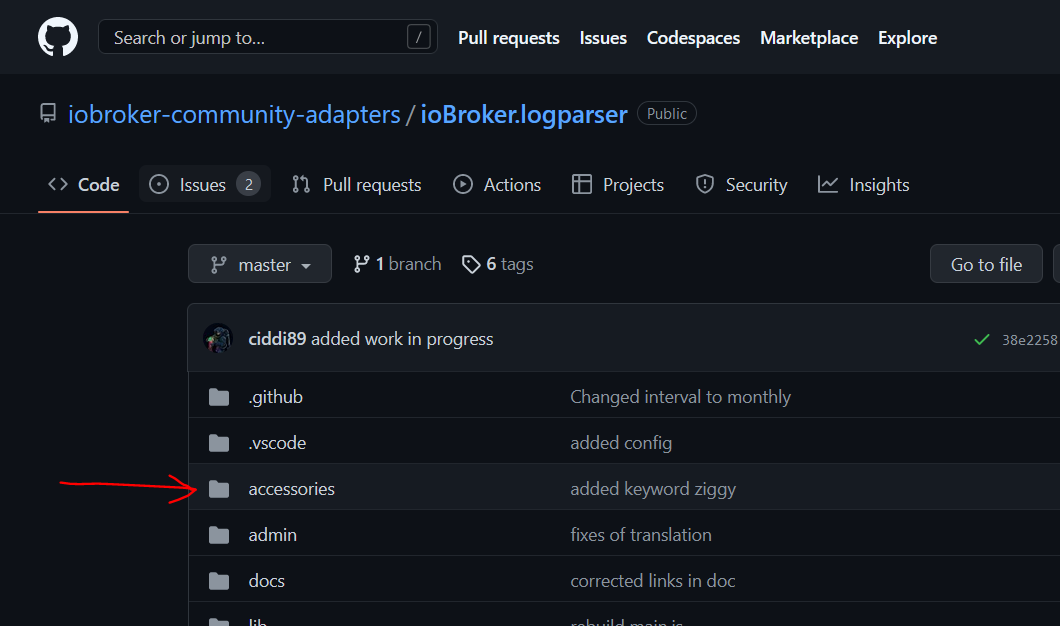
Task: Click folder icon for docs
Action: click(219, 581)
